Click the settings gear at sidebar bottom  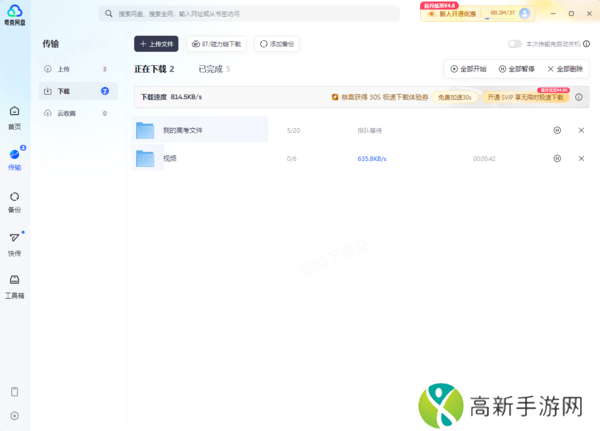tap(14, 415)
